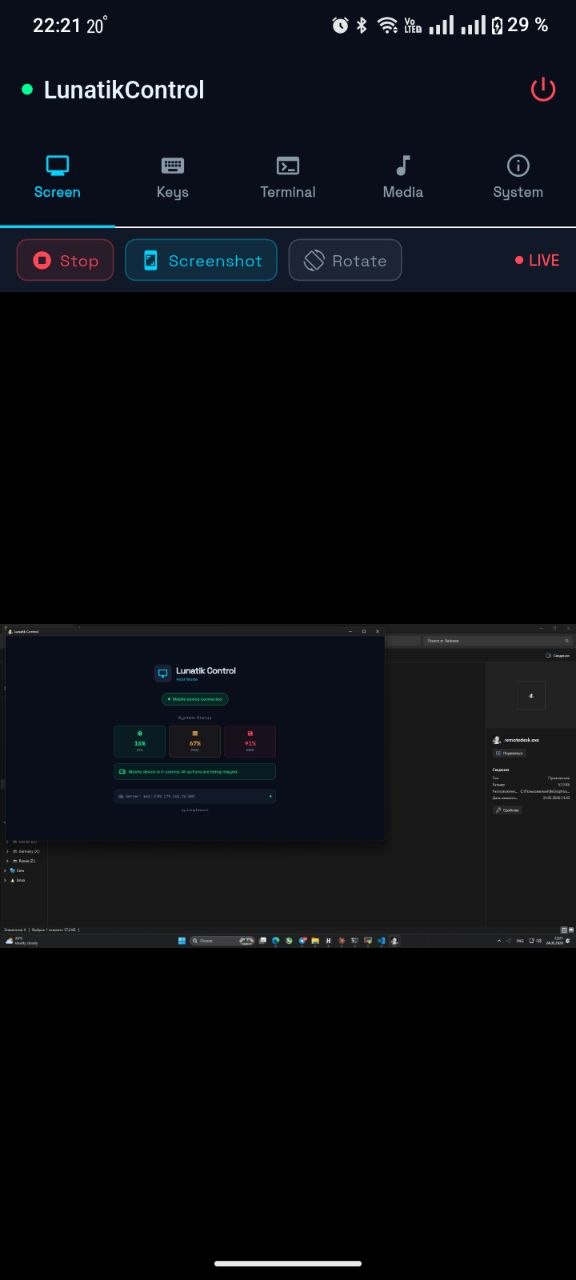Screen dimensions: 576x1280
Task: Rotate the streamed screen view
Action: pos(345,260)
